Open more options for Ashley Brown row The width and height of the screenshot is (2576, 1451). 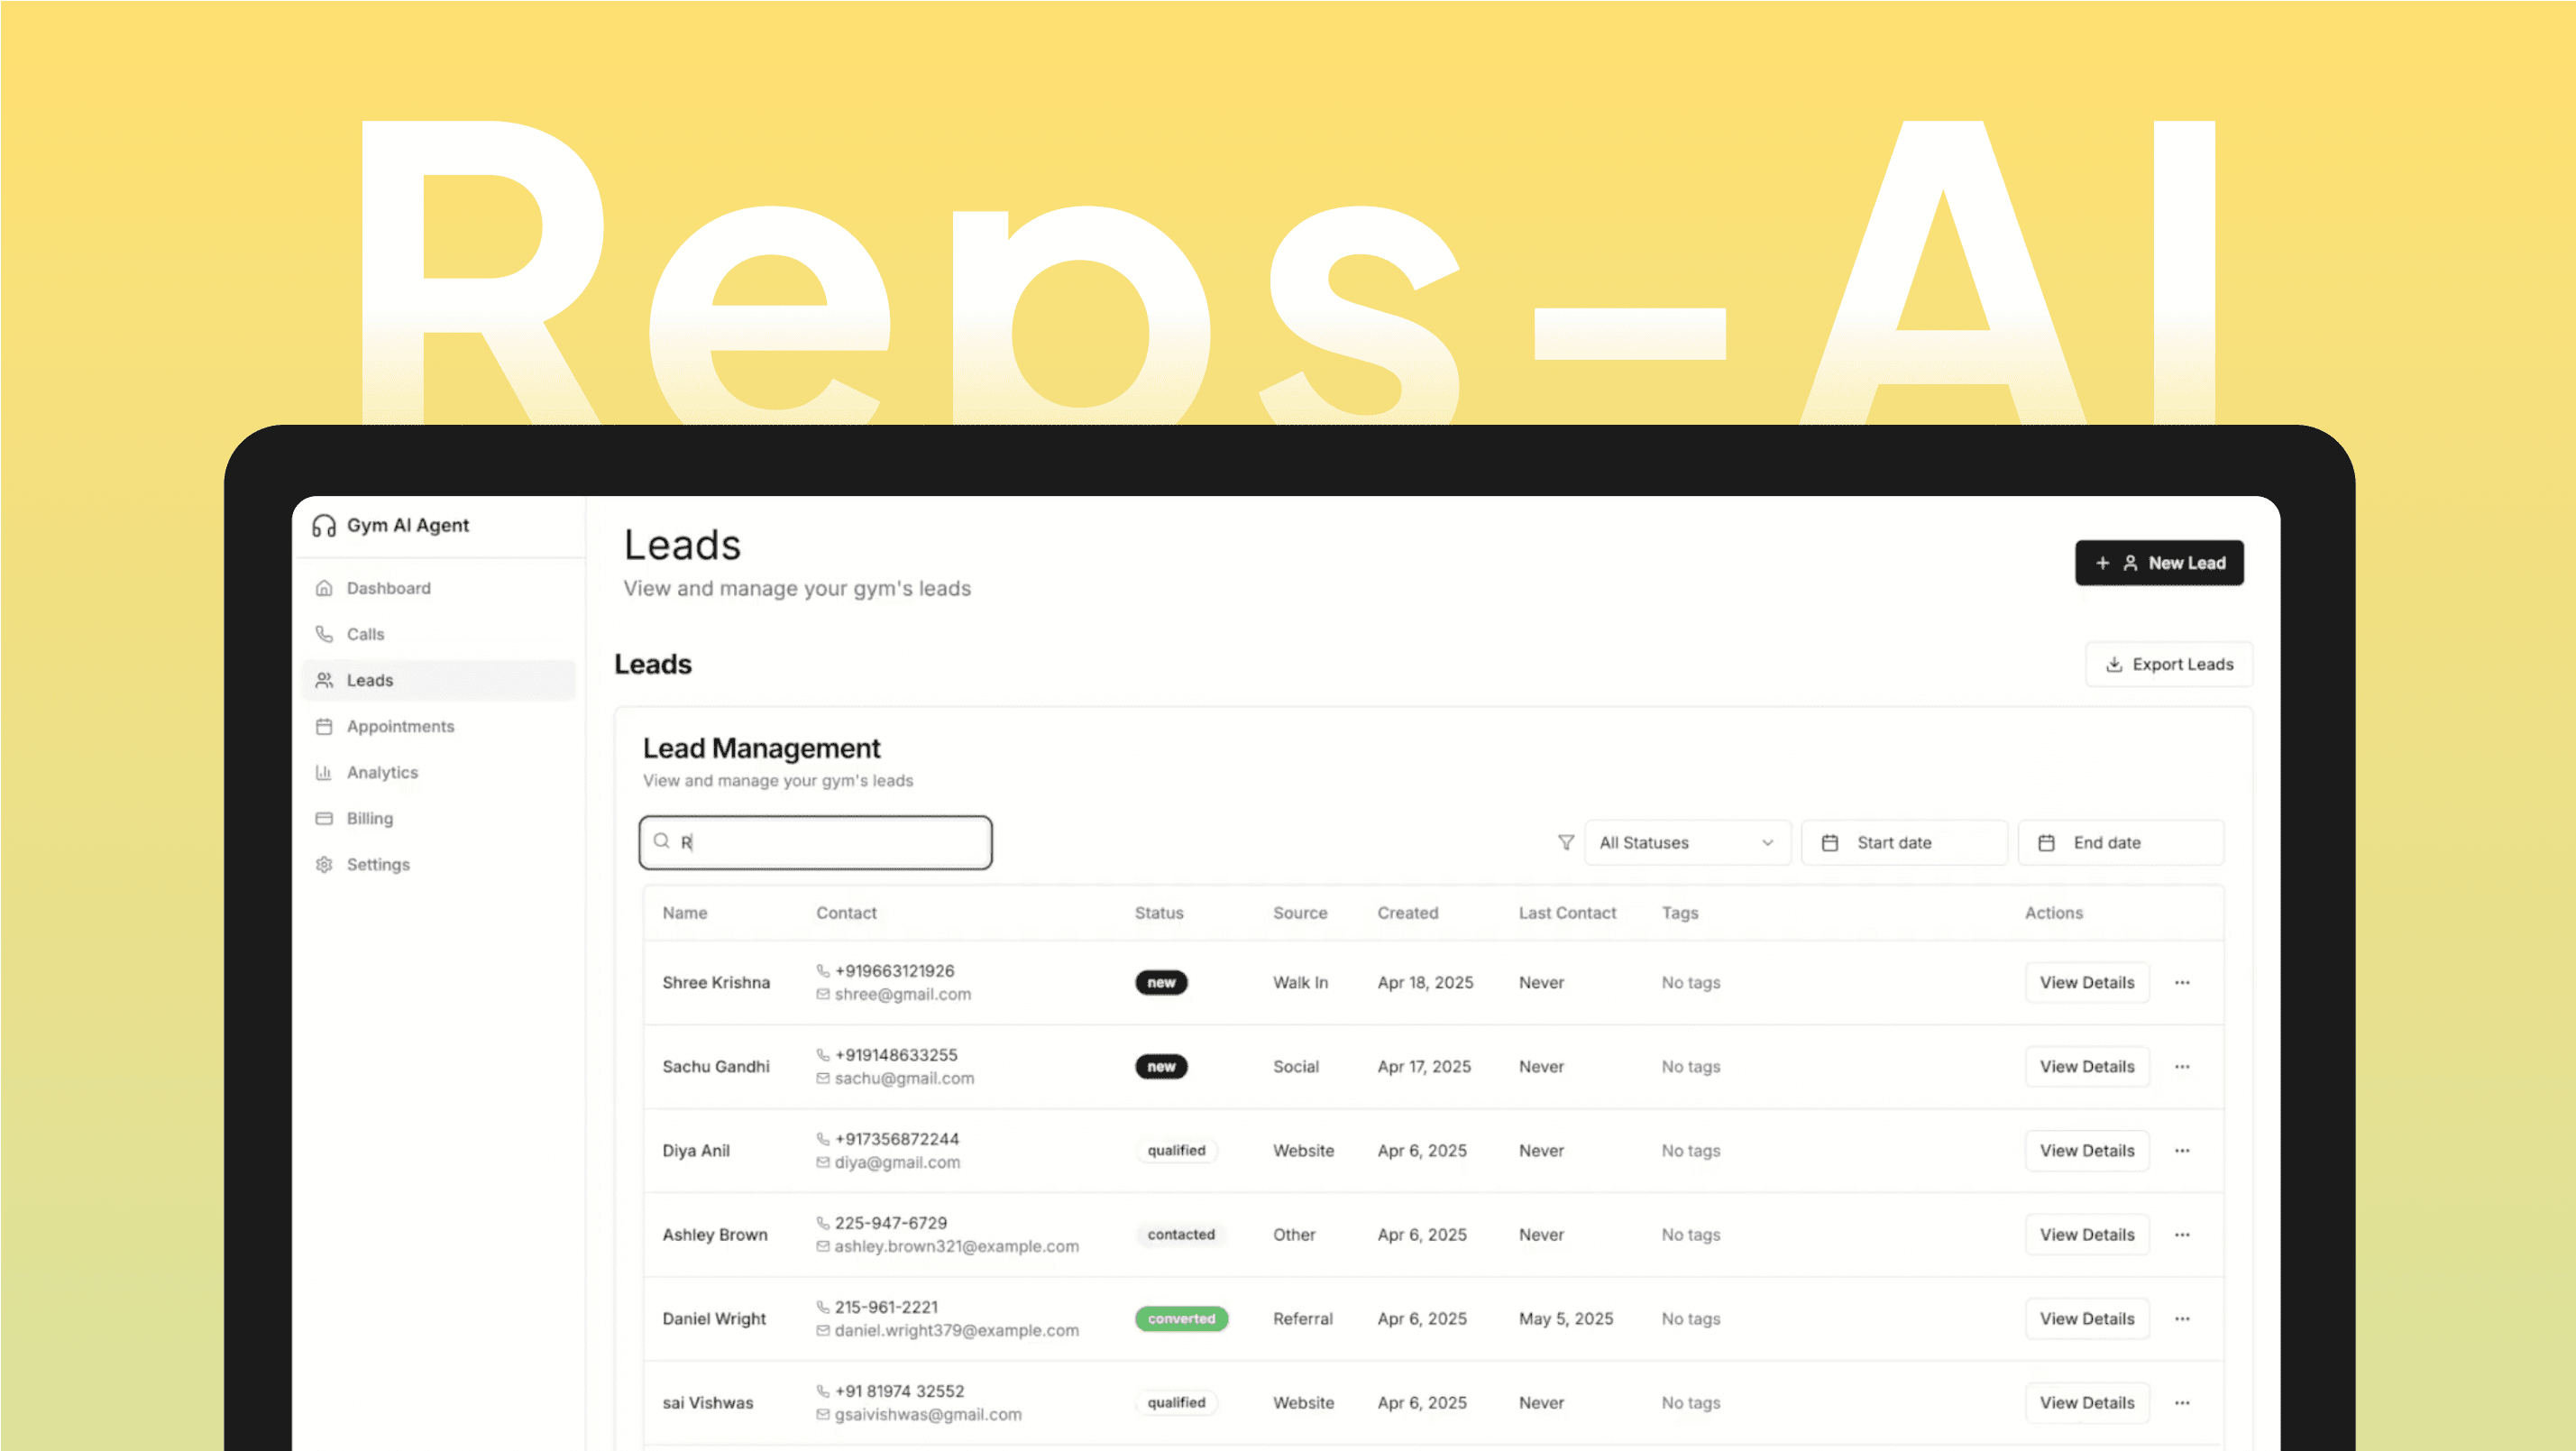[2182, 1235]
